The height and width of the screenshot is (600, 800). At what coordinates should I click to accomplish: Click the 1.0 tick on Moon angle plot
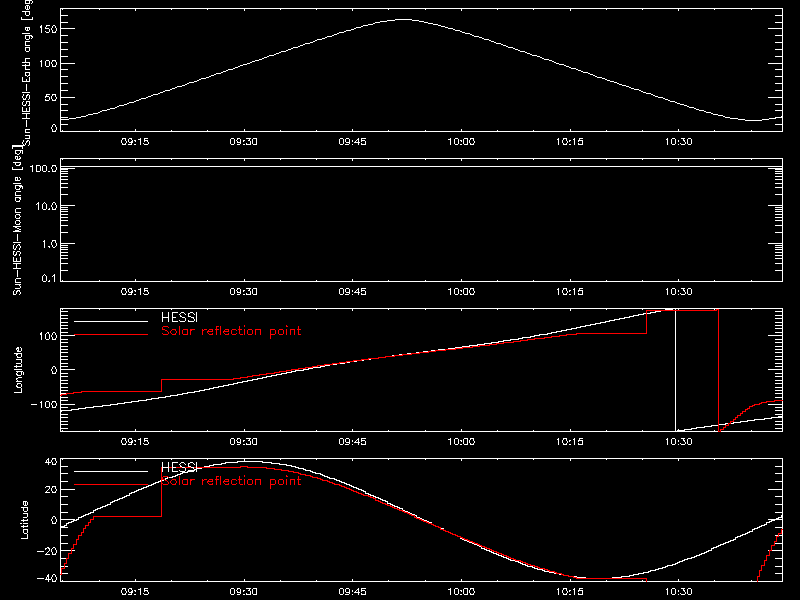pyautogui.click(x=49, y=244)
